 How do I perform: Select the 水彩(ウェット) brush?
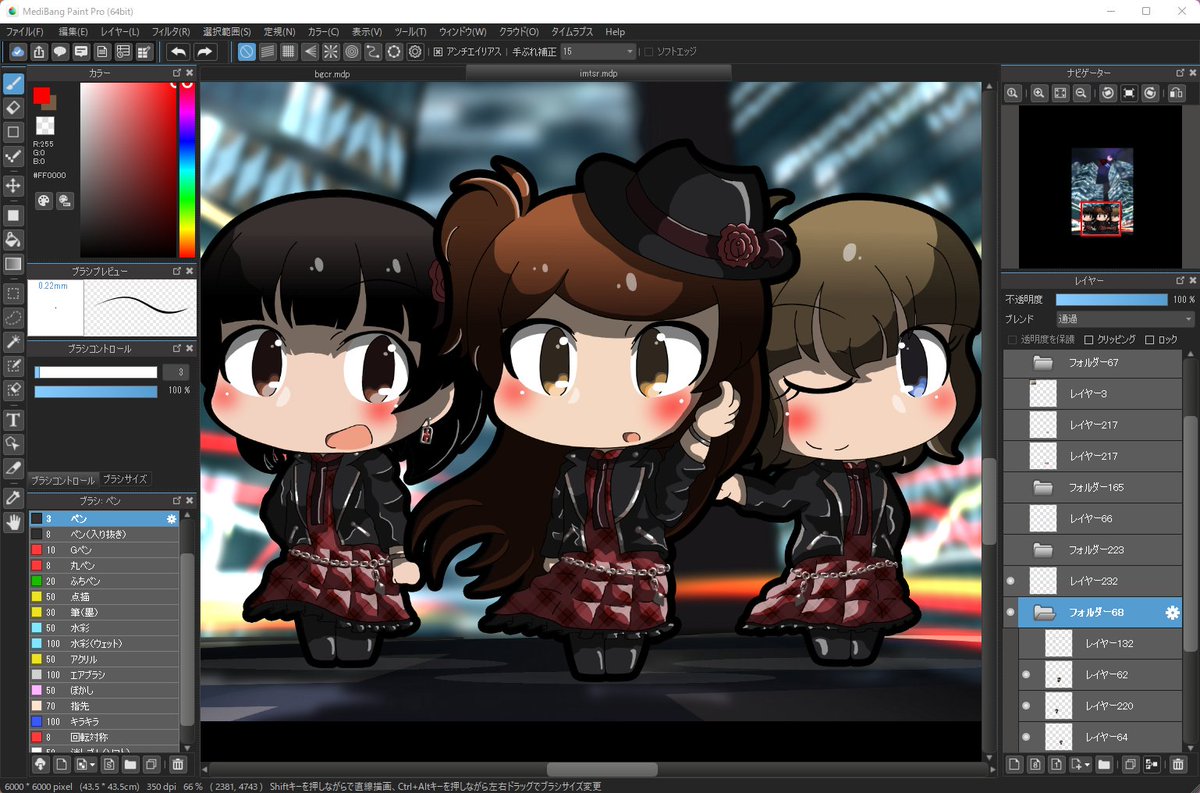[104, 644]
